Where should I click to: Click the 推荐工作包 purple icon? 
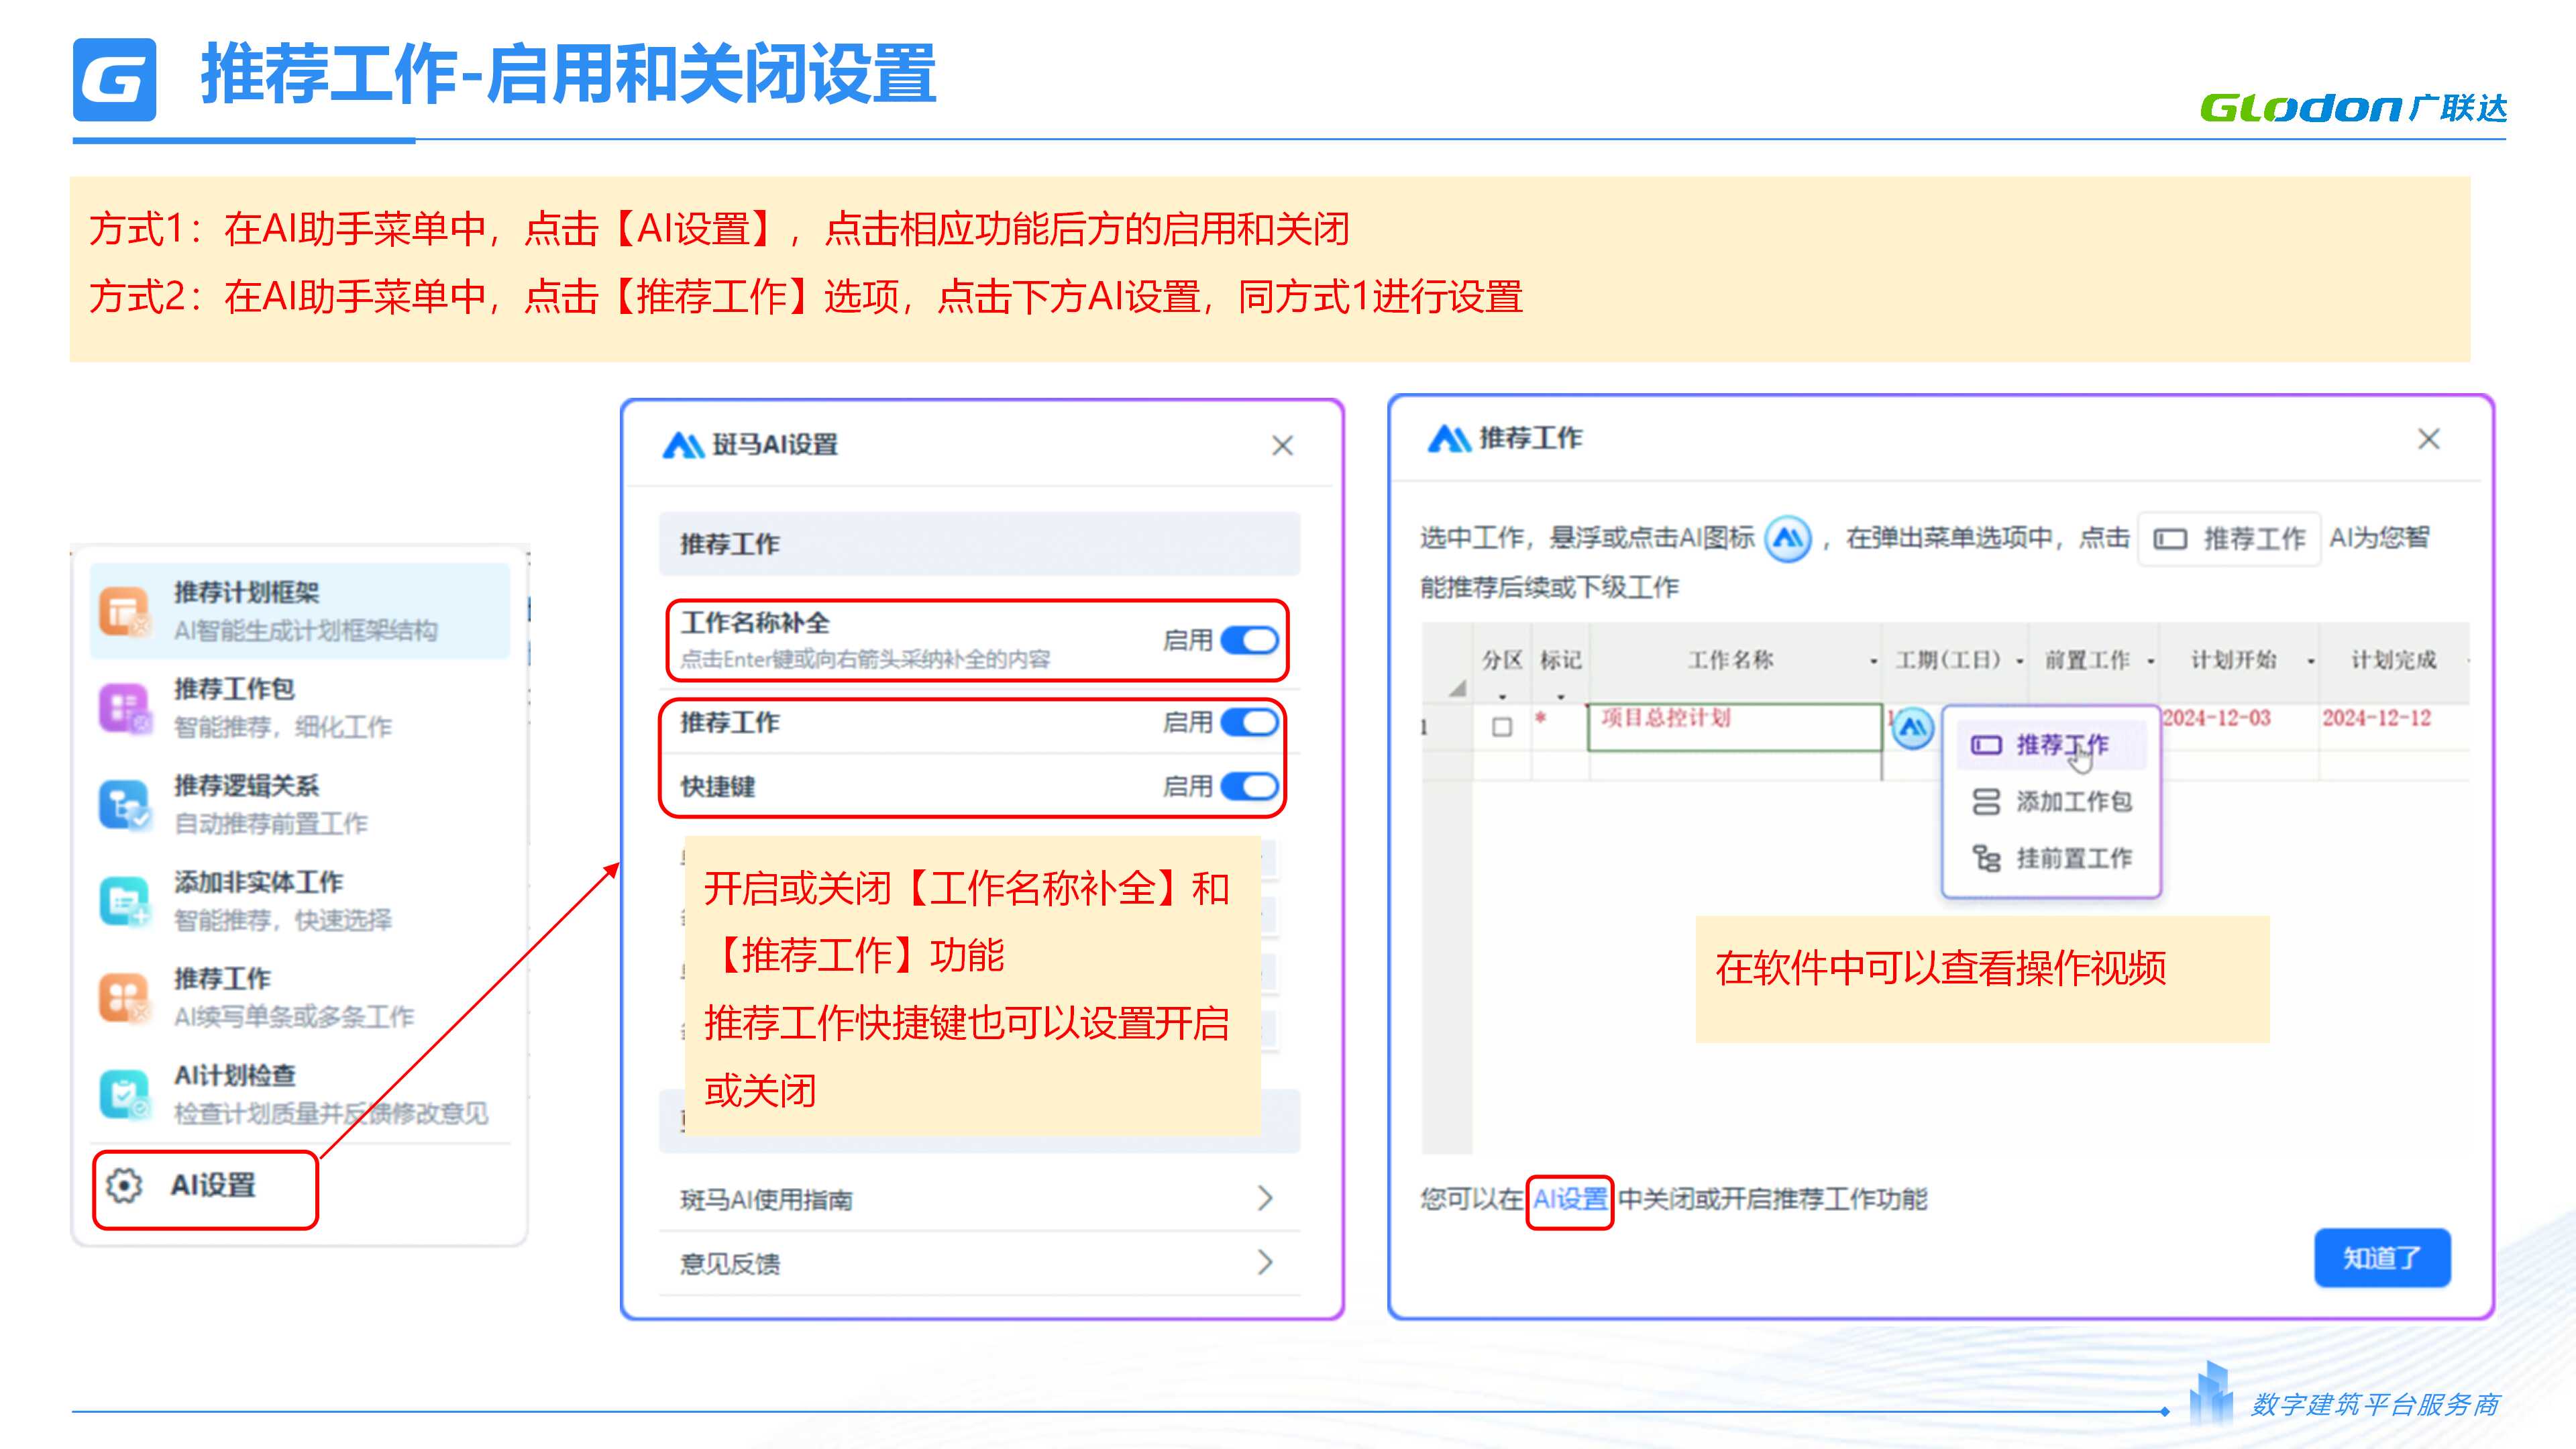tap(124, 707)
